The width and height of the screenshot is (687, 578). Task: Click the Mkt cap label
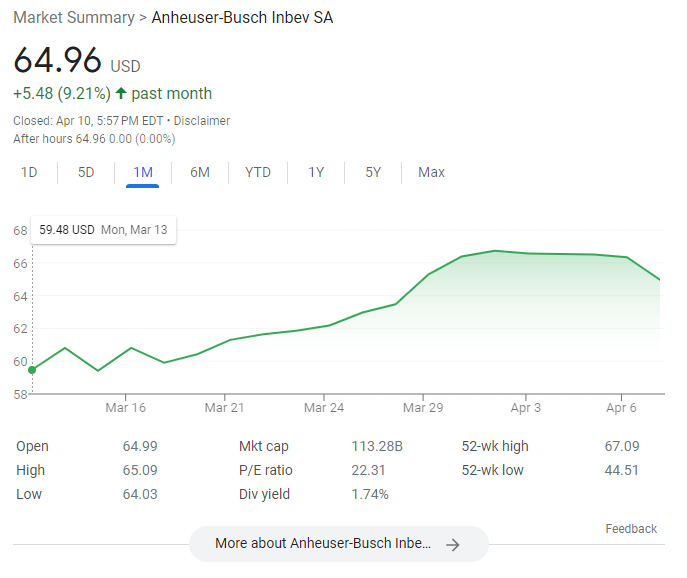pyautogui.click(x=264, y=446)
